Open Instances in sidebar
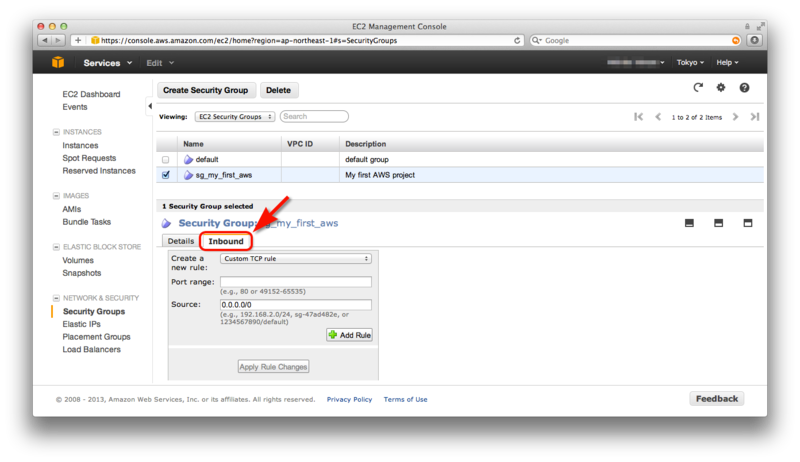 [80, 145]
